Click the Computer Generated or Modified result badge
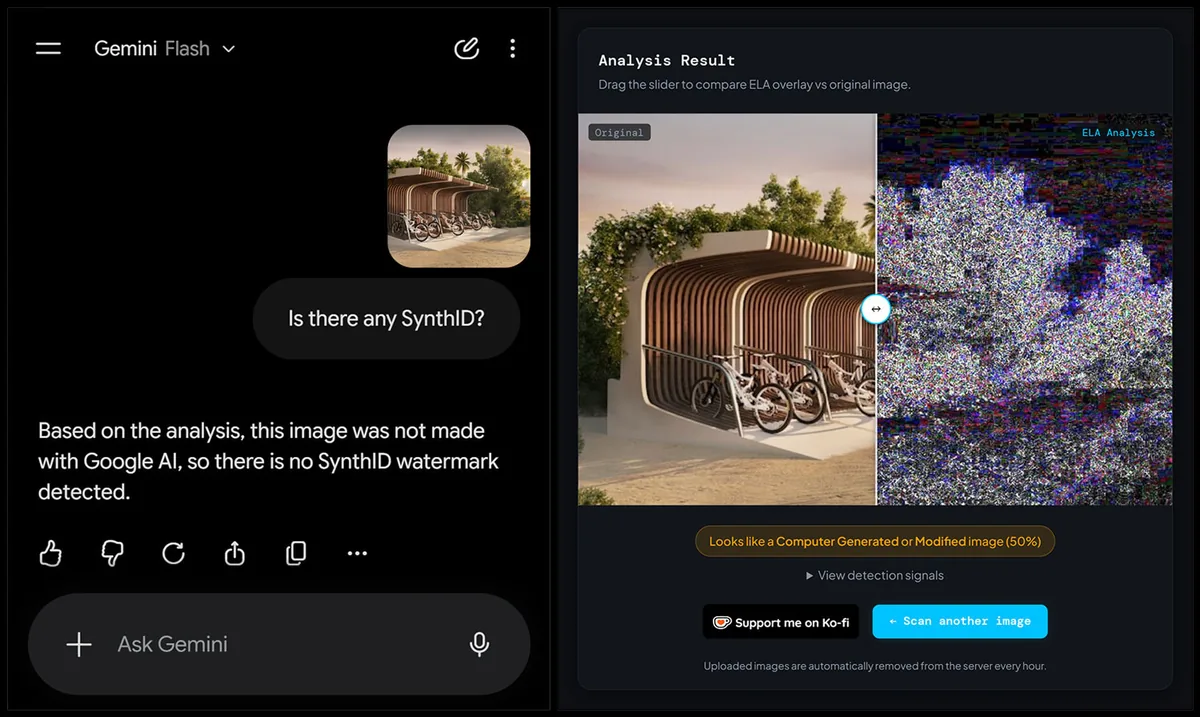Screen dimensions: 1200x717 (x=875, y=541)
